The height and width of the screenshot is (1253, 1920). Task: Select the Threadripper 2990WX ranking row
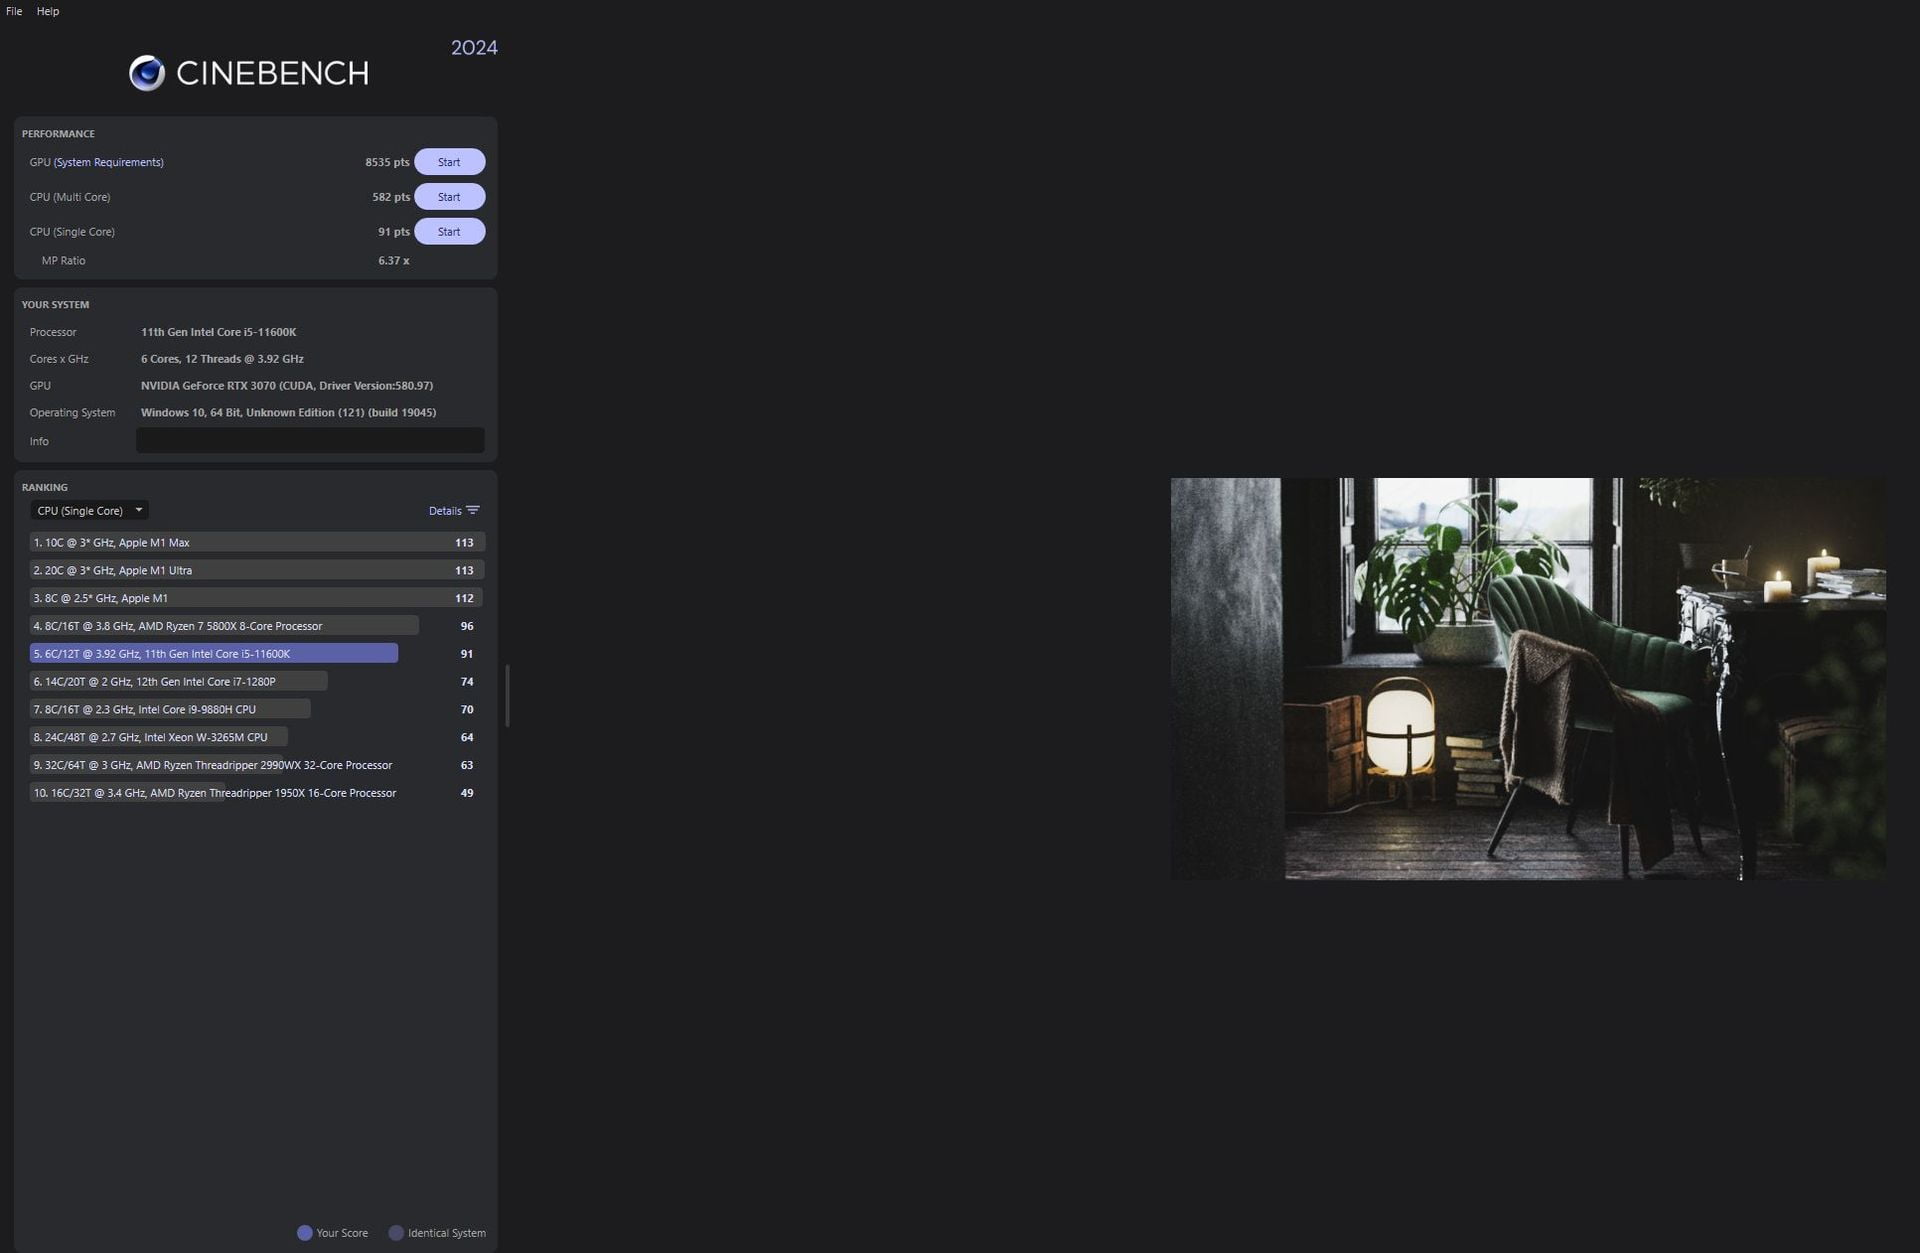pos(257,765)
